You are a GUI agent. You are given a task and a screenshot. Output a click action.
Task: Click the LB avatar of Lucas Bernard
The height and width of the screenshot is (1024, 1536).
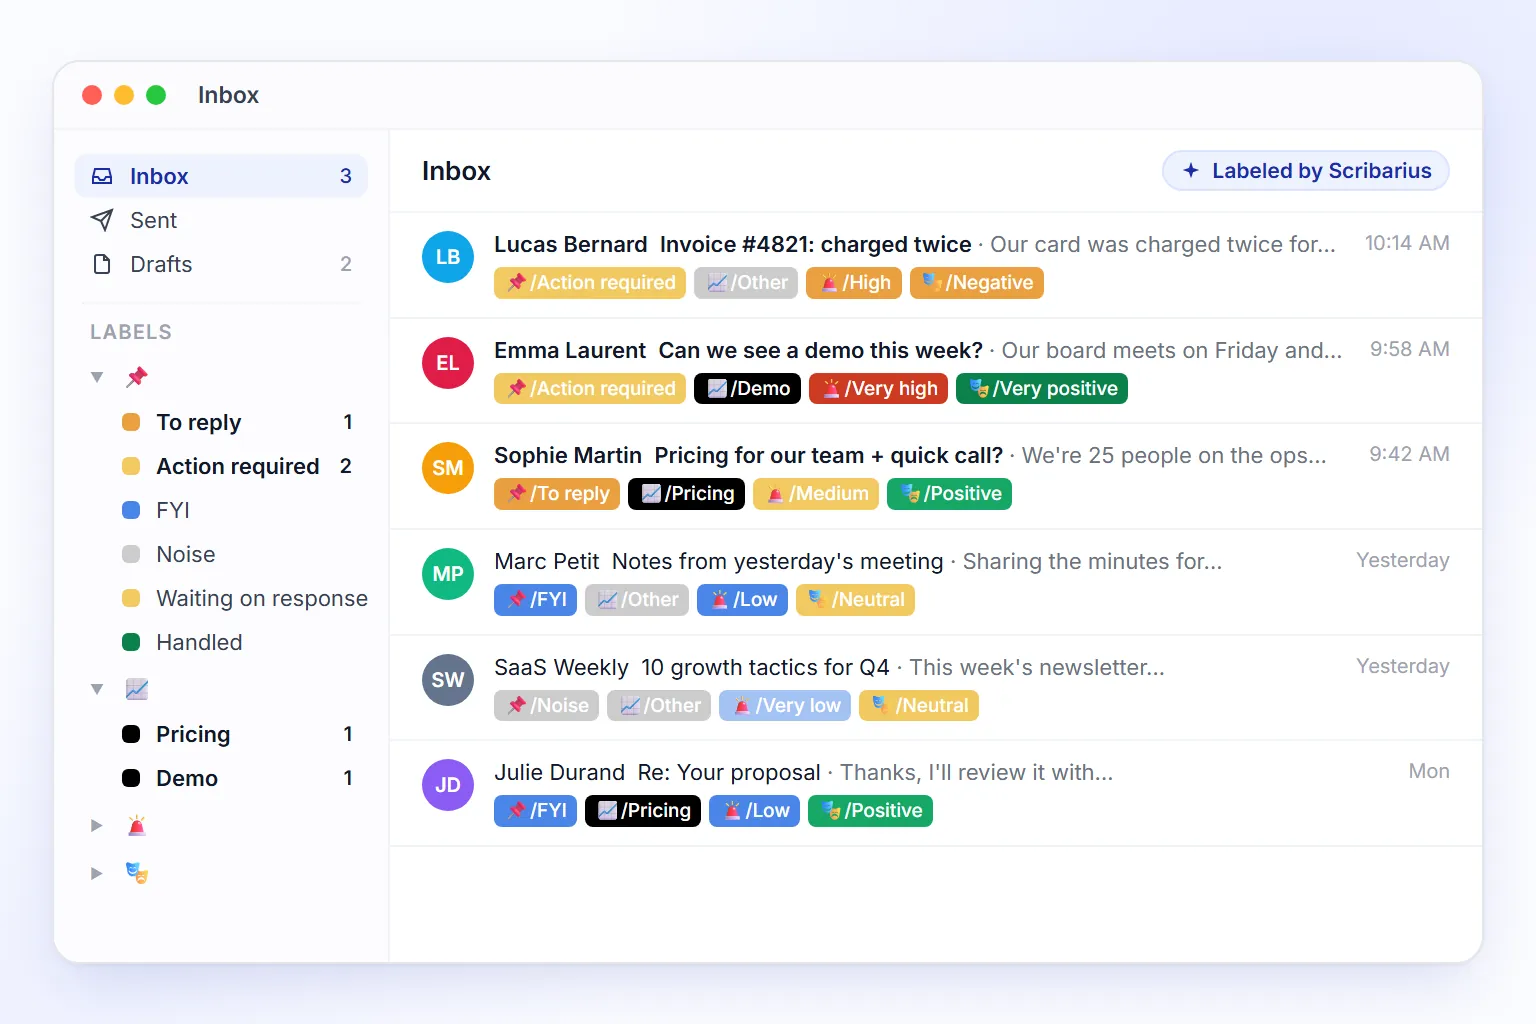point(448,257)
